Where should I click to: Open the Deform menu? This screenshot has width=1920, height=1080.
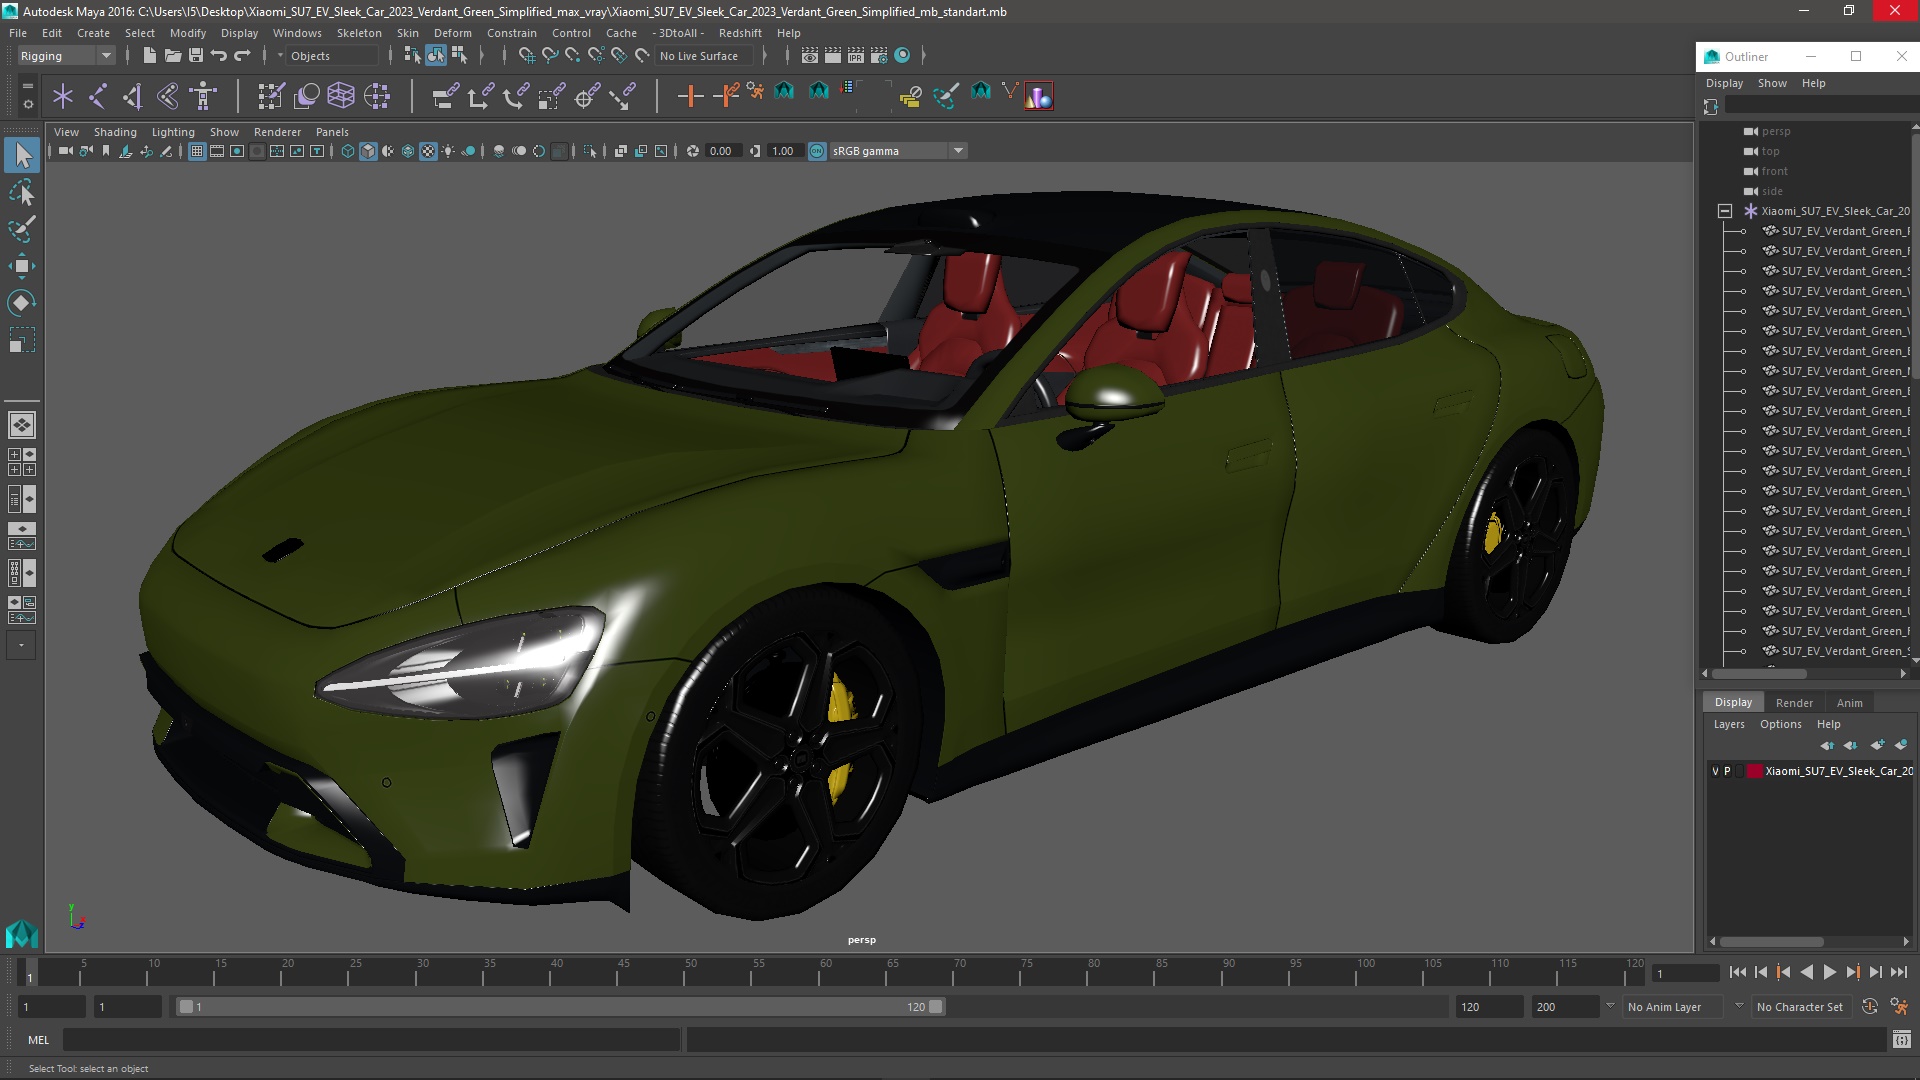point(452,33)
